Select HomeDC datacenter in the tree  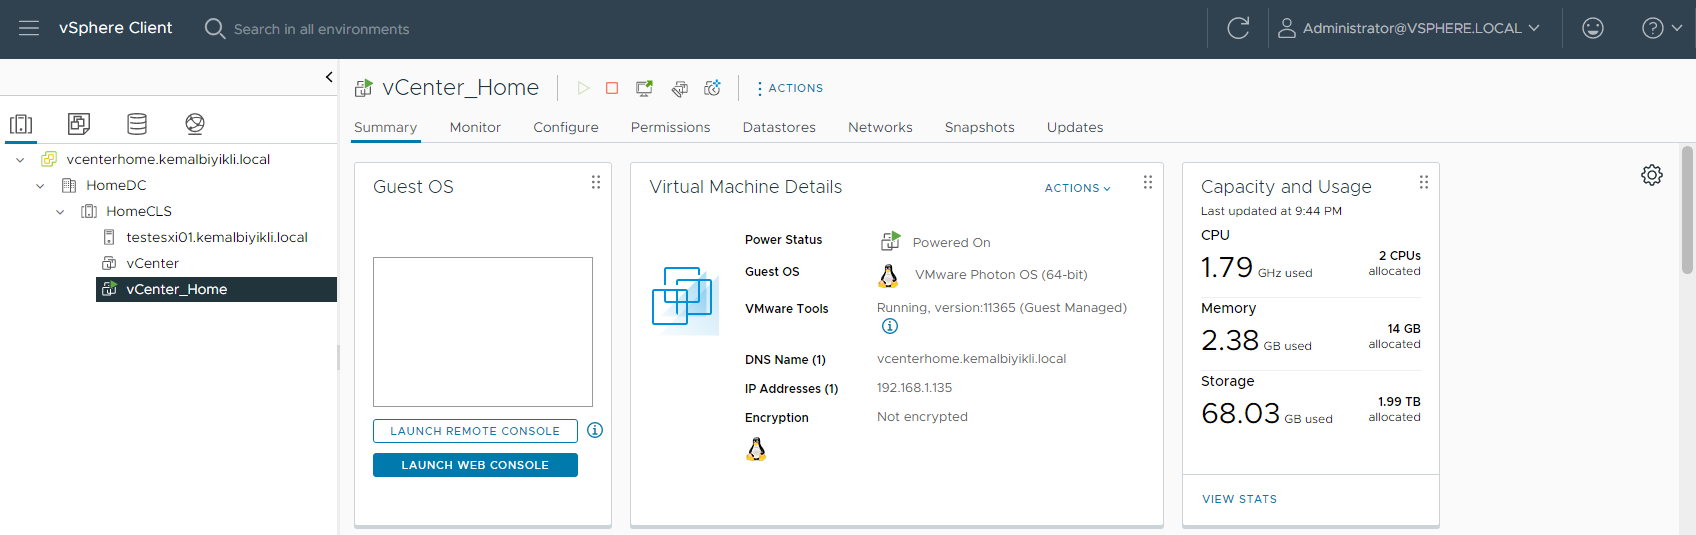pyautogui.click(x=116, y=185)
